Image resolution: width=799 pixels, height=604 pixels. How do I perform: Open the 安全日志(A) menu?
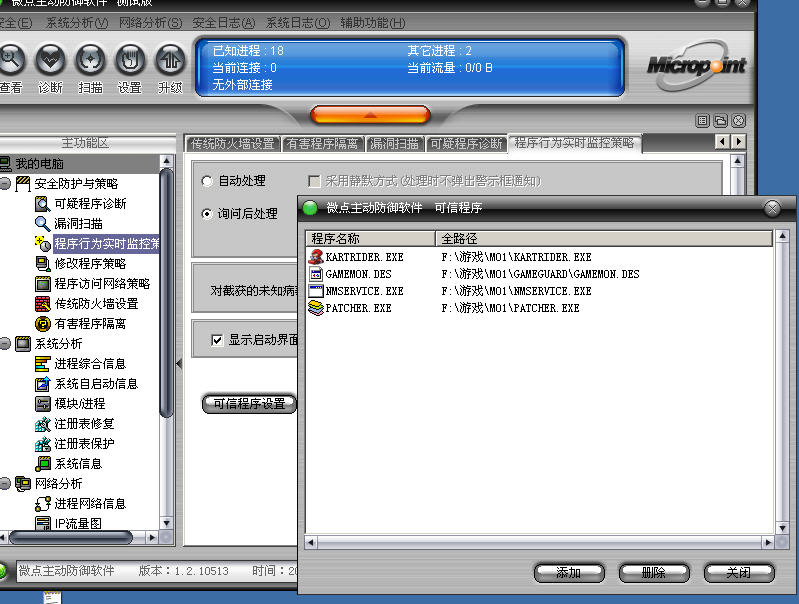(x=224, y=23)
